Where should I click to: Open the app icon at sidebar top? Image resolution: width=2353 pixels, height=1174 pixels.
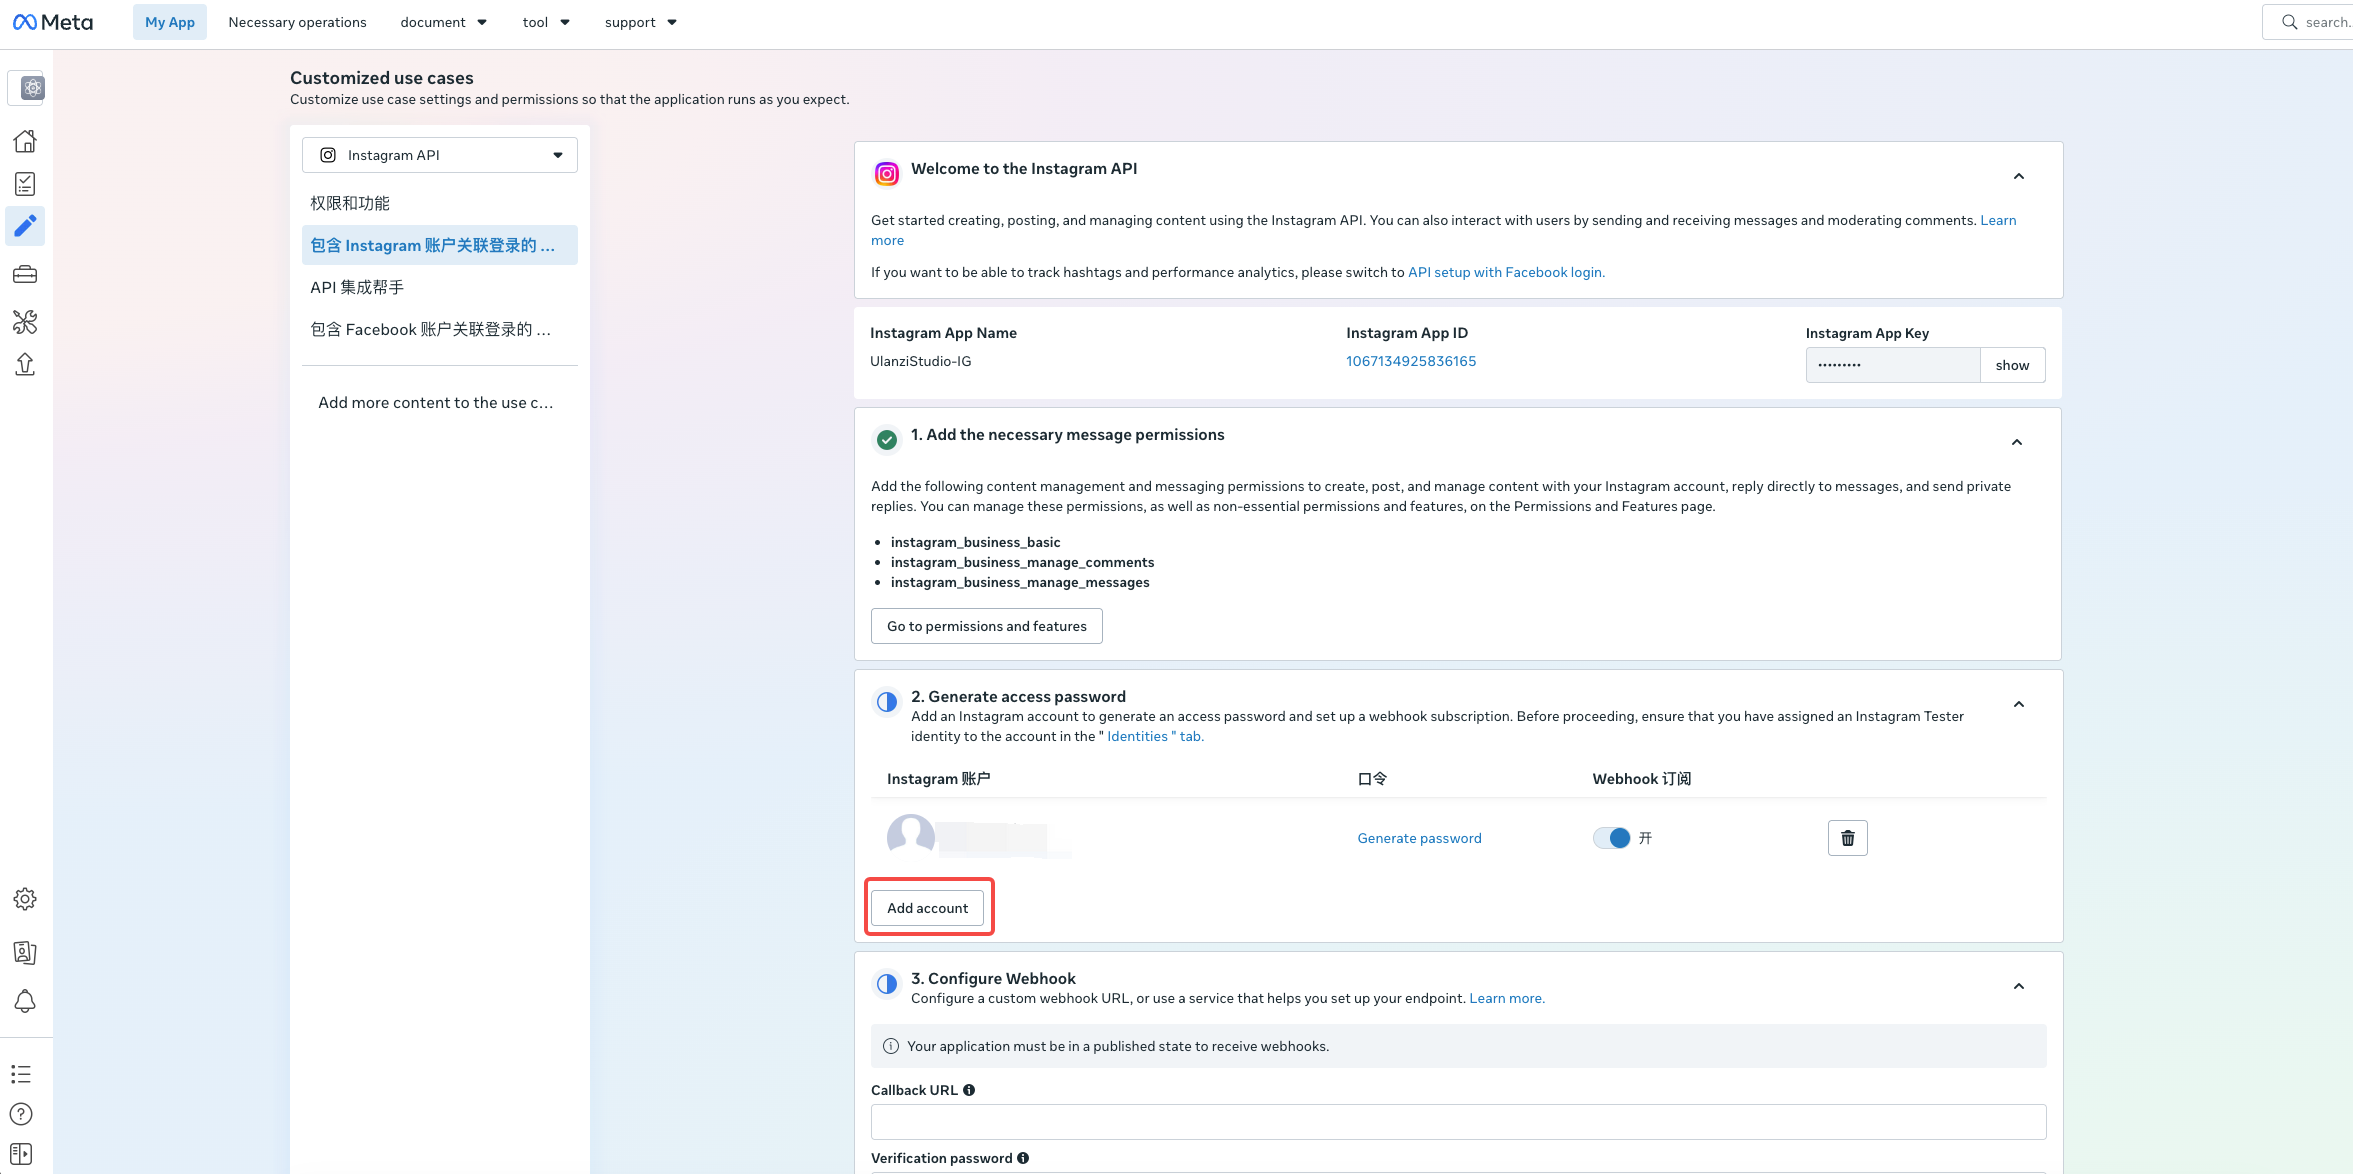(32, 88)
